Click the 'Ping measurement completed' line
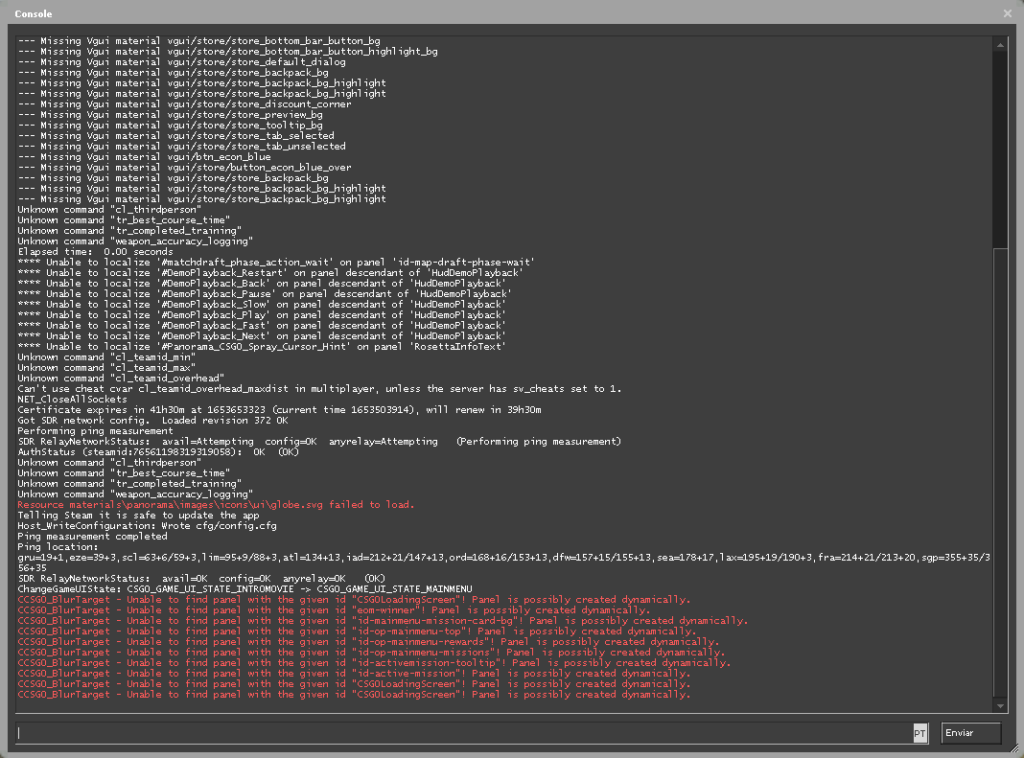1024x758 pixels. click(x=89, y=536)
